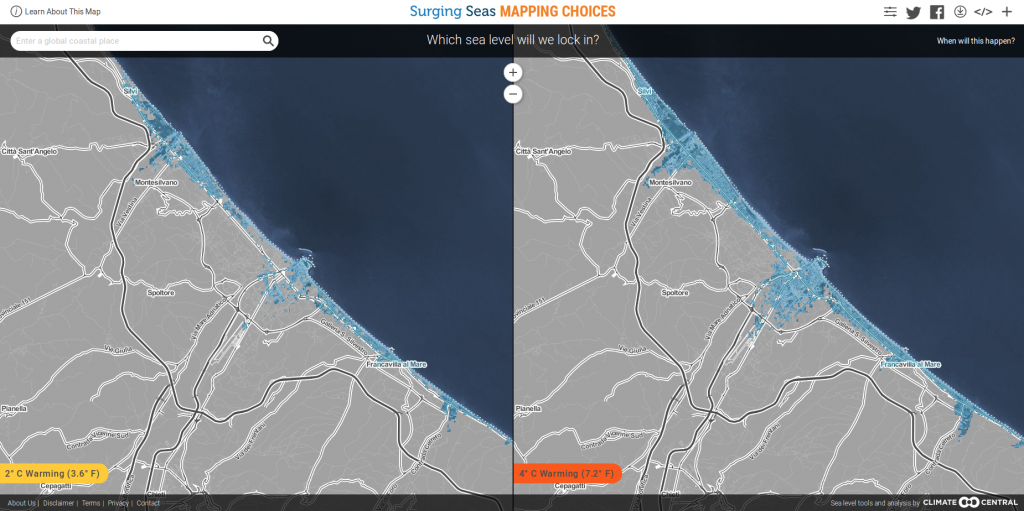Select the 2° C Warming label
This screenshot has height=511, width=1024.
click(53, 473)
